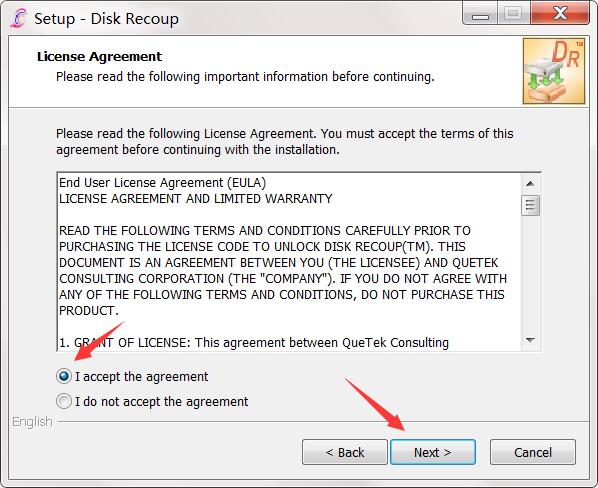Viewport: 598px width, 488px height.
Task: Go back with the "< Back" button
Action: (345, 452)
